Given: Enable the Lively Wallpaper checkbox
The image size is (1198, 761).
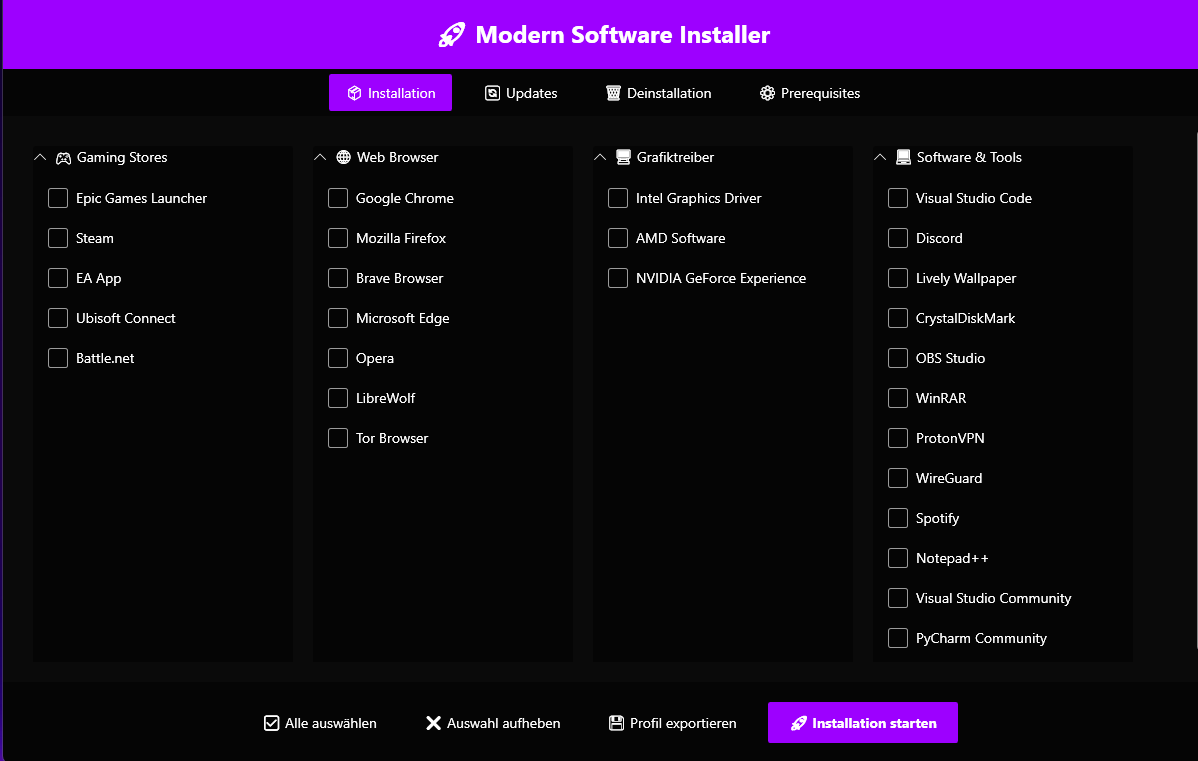Looking at the screenshot, I should pos(898,278).
